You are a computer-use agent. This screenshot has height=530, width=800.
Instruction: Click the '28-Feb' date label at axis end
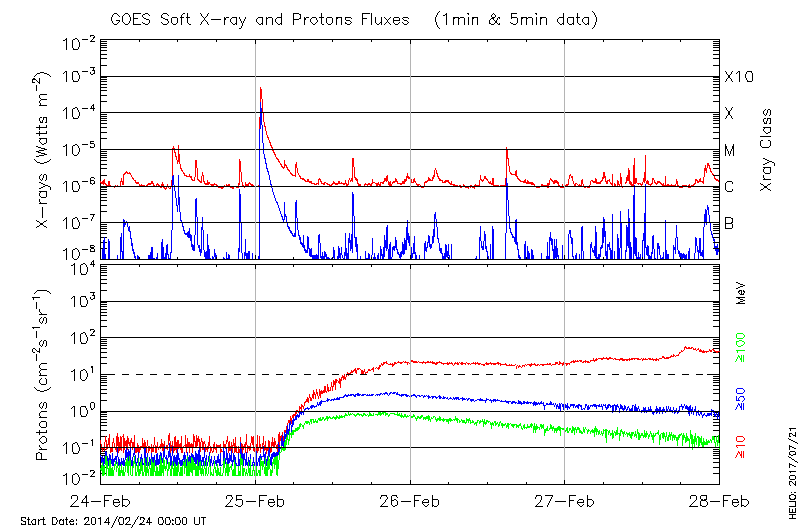(719, 499)
